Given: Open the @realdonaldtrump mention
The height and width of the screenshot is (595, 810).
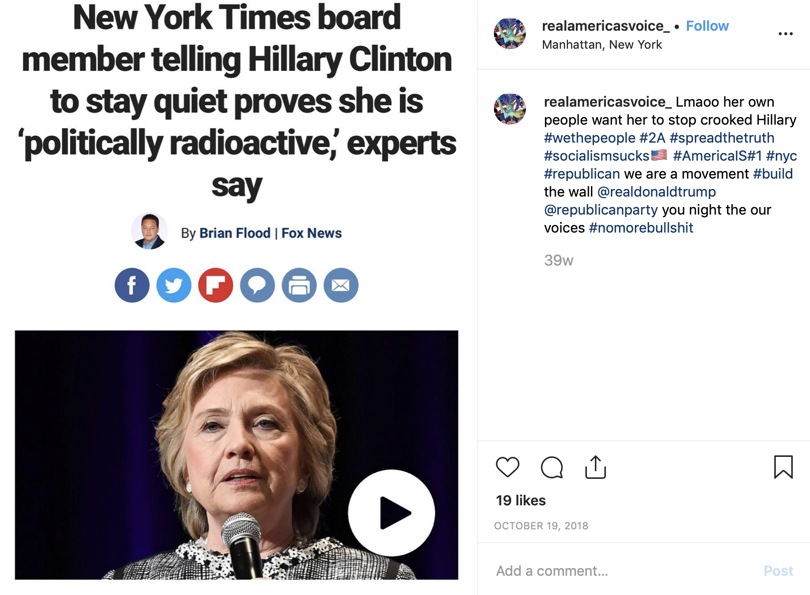Looking at the screenshot, I should pyautogui.click(x=657, y=192).
